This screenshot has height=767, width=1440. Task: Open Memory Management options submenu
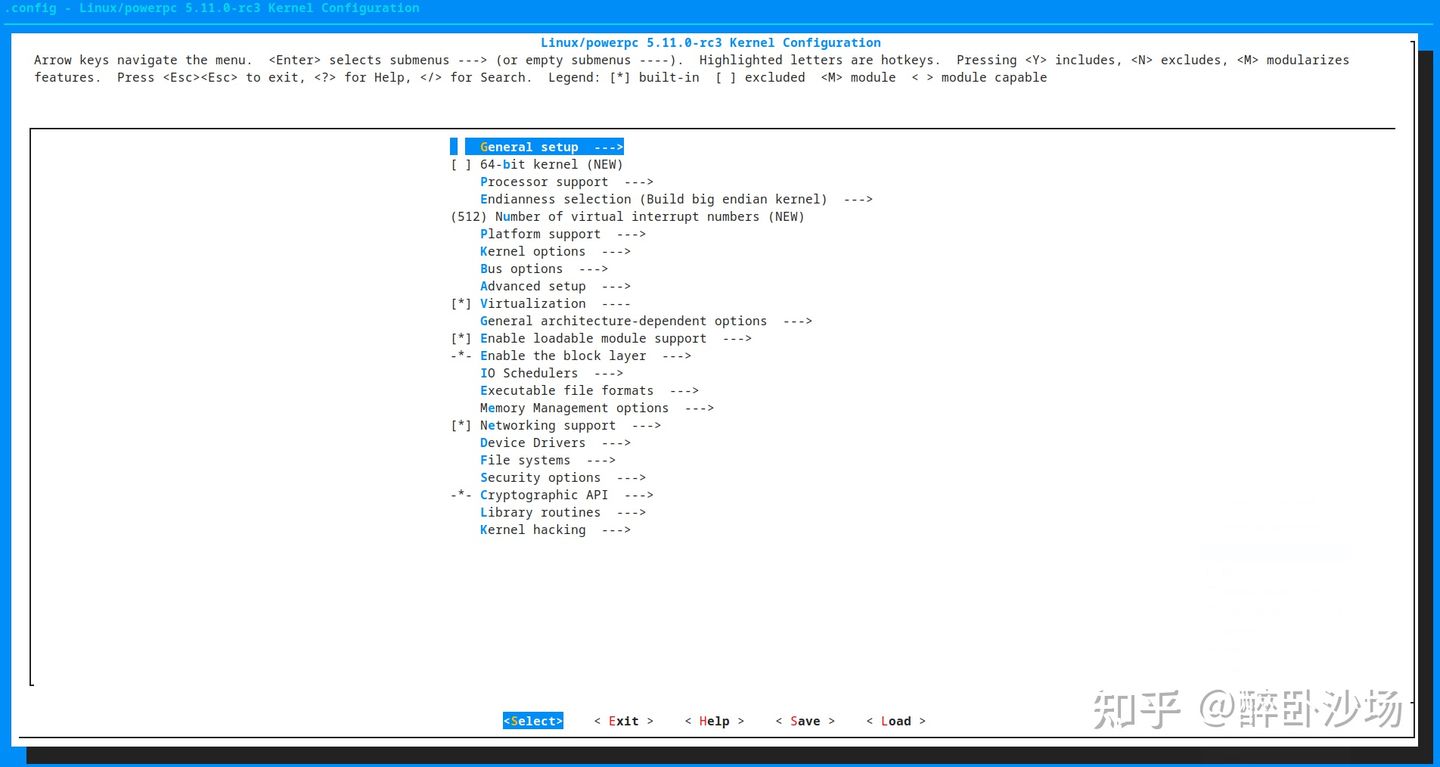coord(597,408)
